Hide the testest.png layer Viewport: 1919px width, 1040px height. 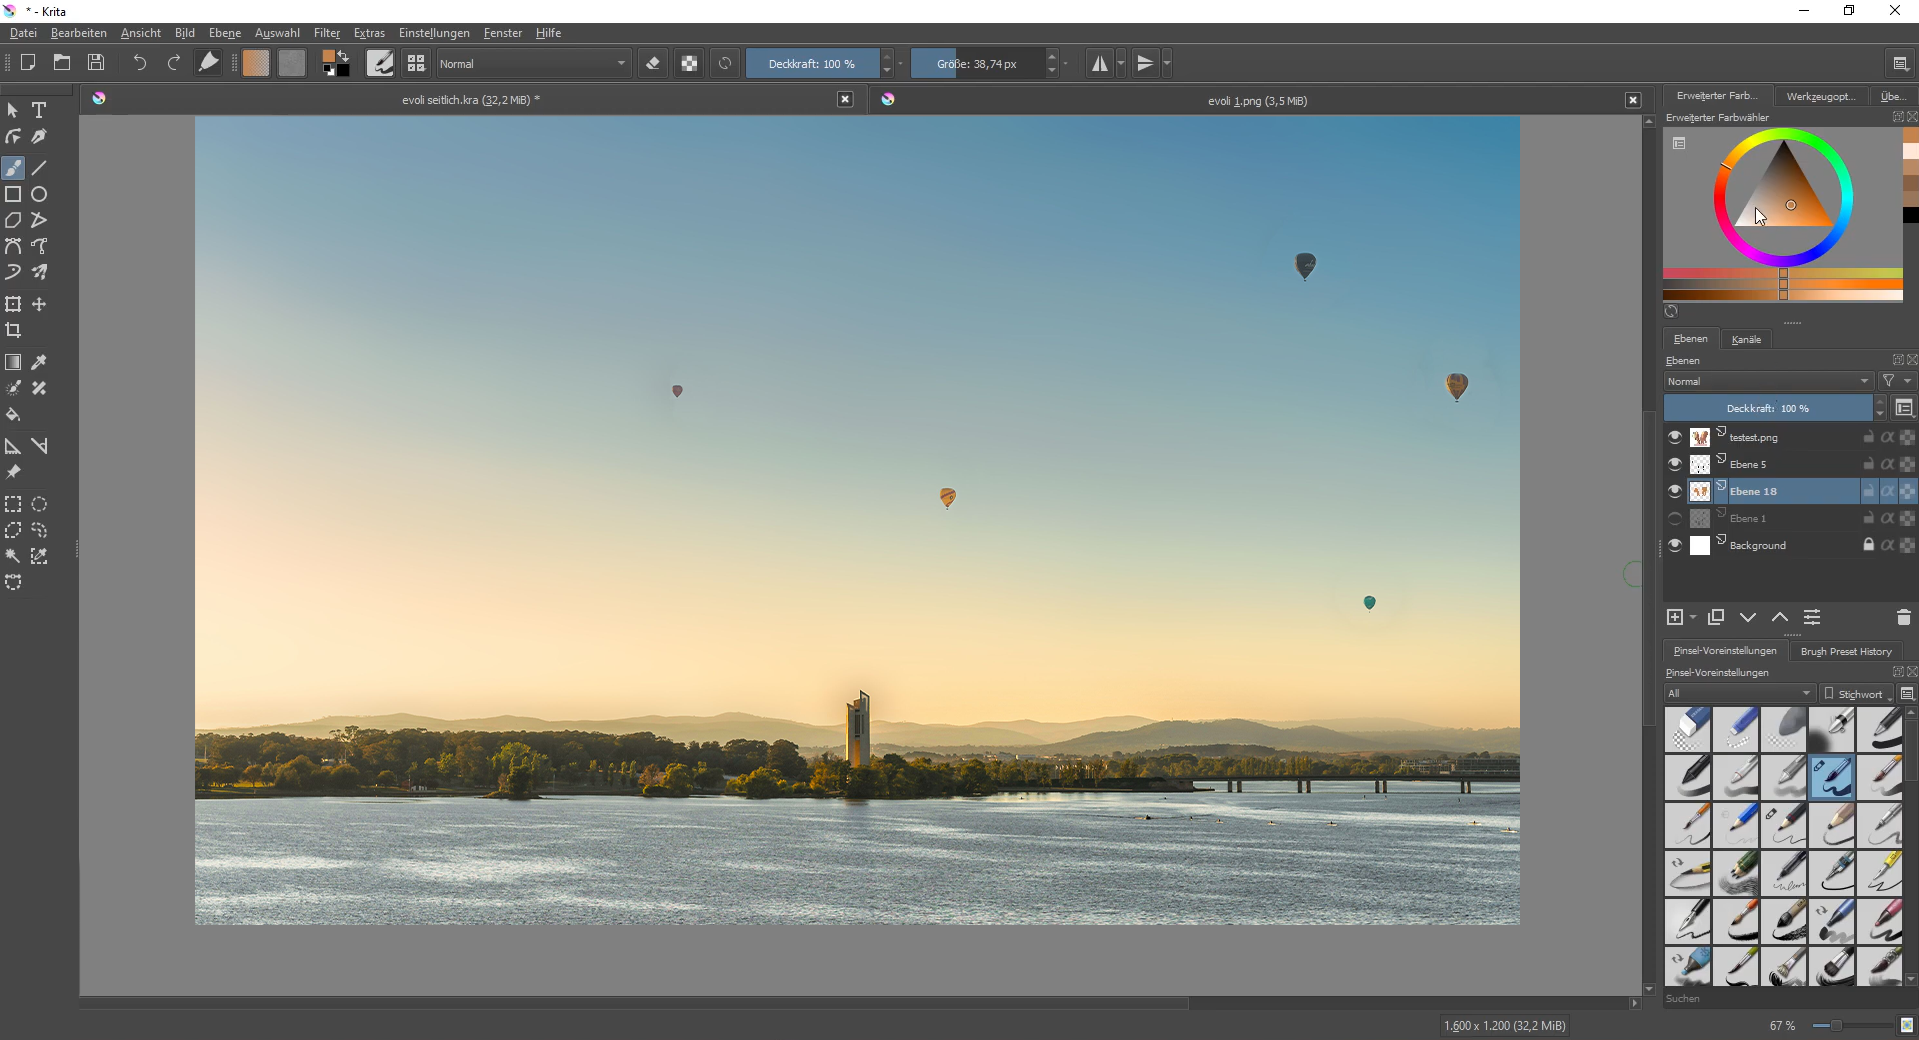click(x=1674, y=437)
